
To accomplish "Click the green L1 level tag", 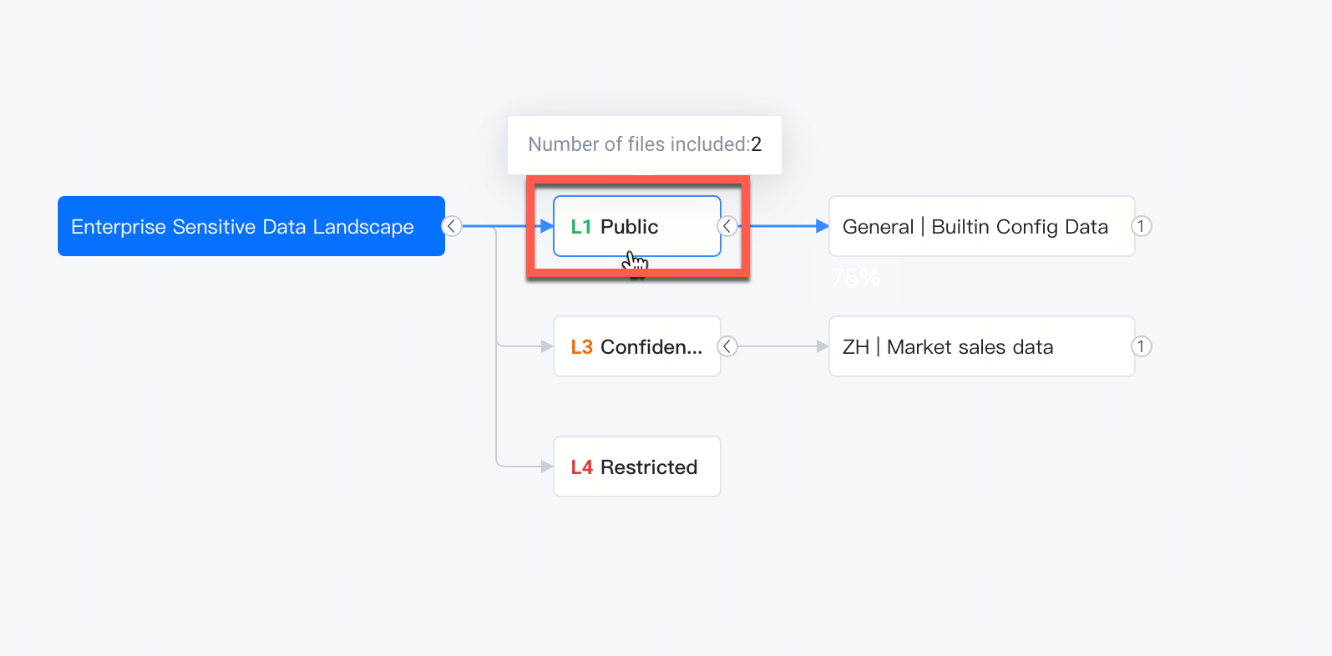I will [581, 227].
